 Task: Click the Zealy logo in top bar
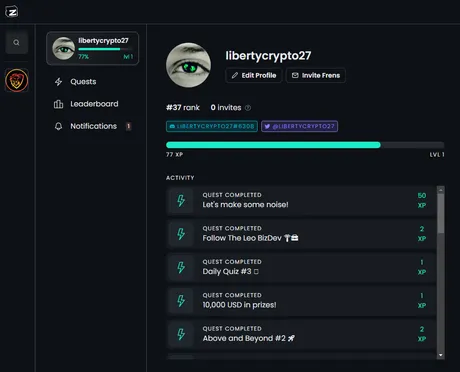(12, 12)
